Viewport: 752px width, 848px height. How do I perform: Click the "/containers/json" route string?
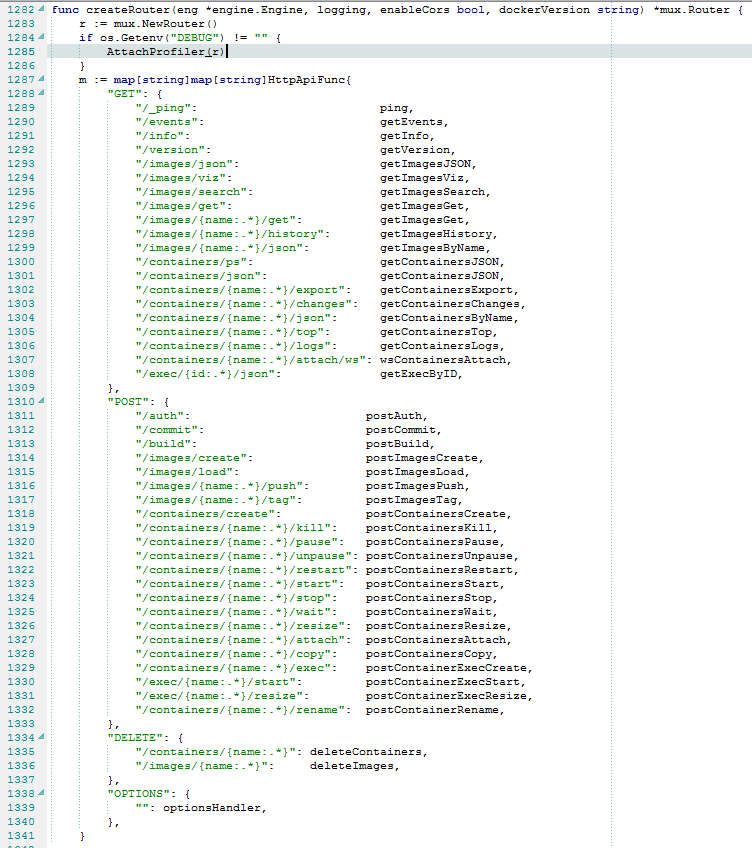coord(197,276)
